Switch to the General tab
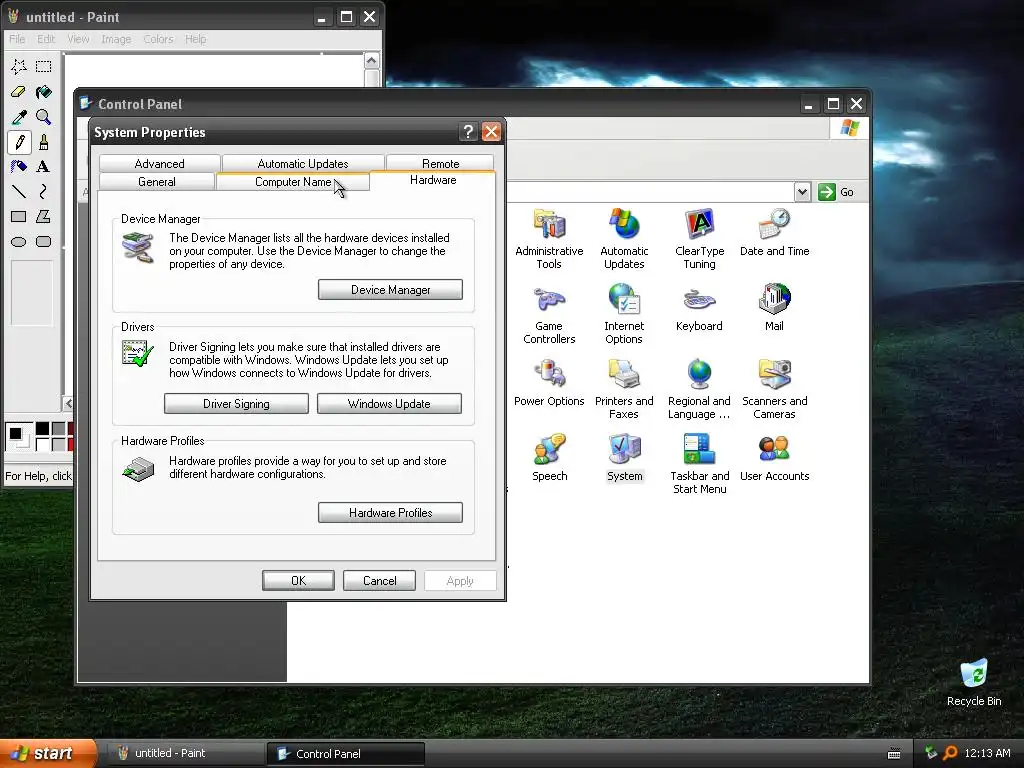This screenshot has height=768, width=1024. point(157,182)
